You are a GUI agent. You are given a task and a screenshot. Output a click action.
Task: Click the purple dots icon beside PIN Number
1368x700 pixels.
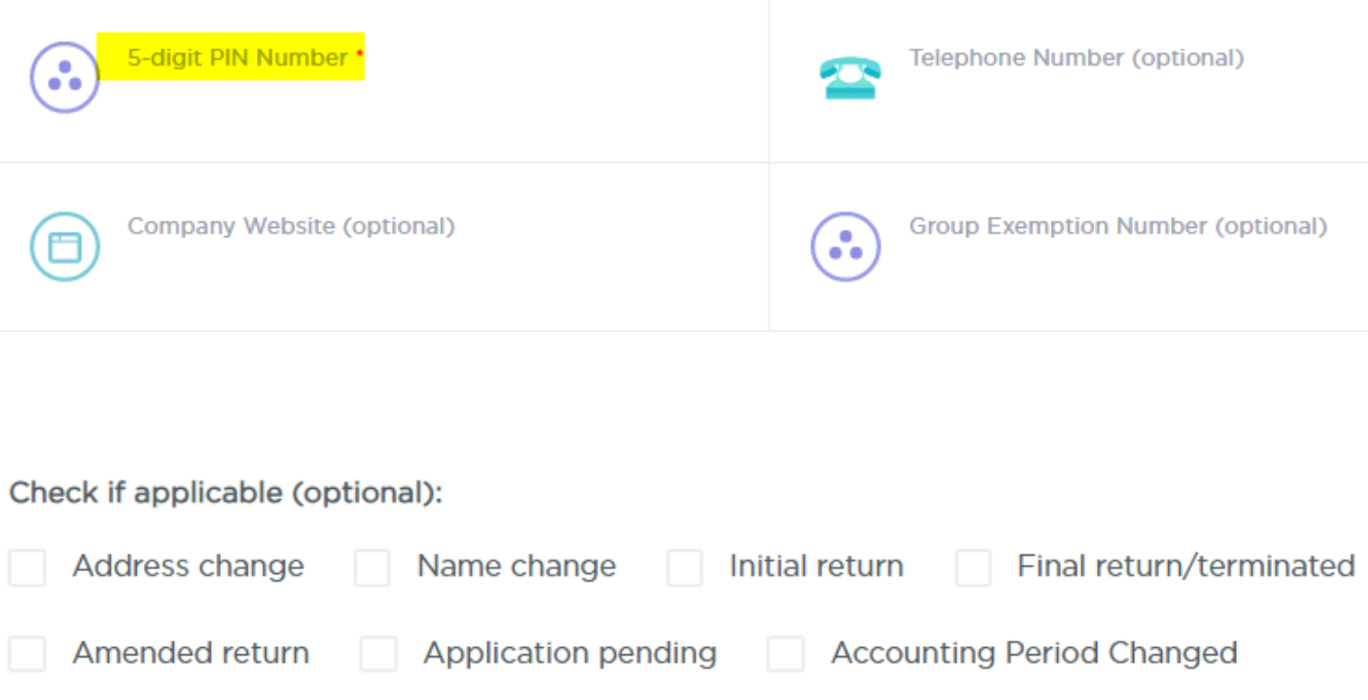pos(64,77)
